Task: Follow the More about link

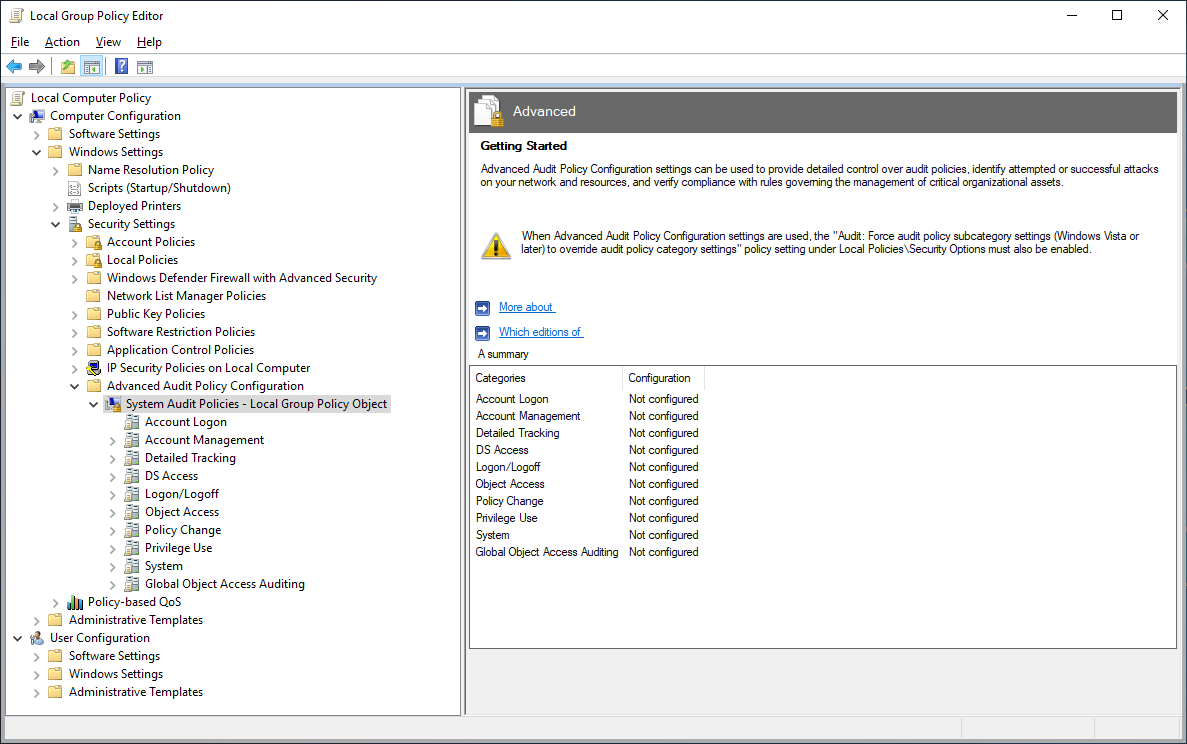Action: point(527,307)
